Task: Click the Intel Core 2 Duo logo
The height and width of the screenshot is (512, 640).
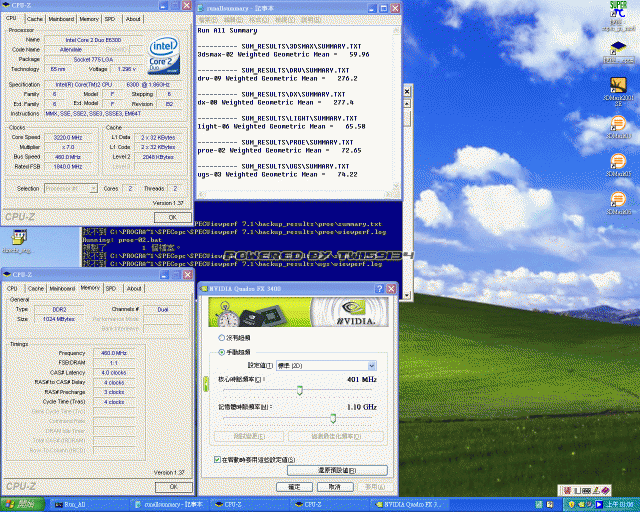Action: click(x=164, y=55)
